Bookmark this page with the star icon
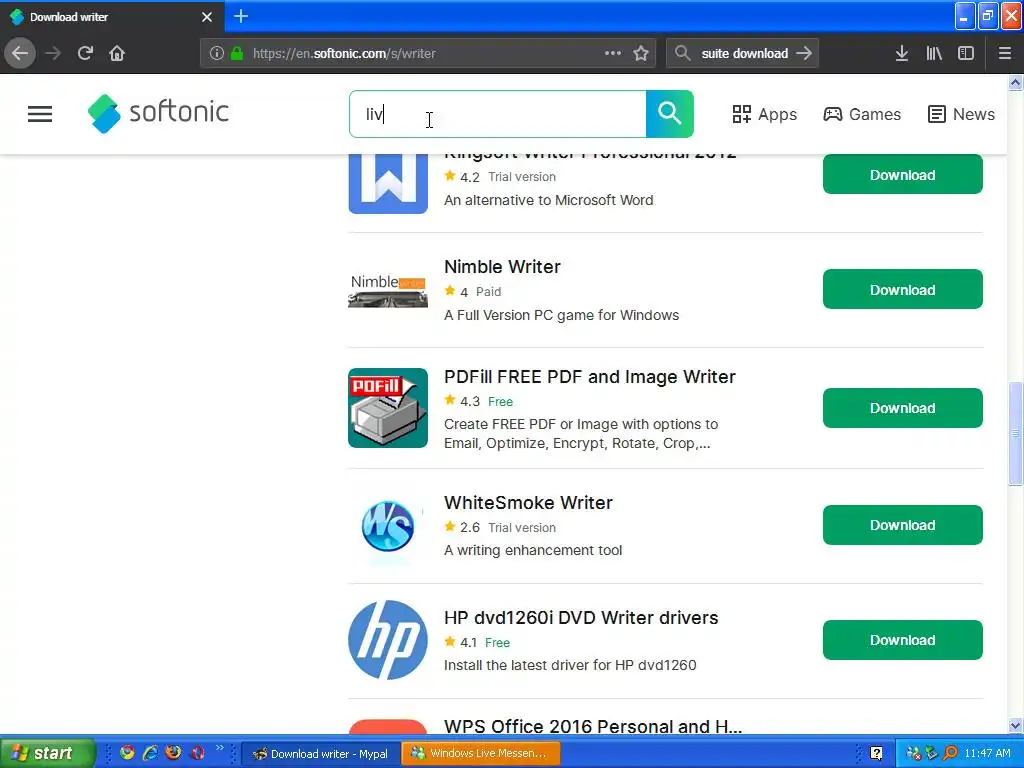This screenshot has height=768, width=1024. click(641, 54)
